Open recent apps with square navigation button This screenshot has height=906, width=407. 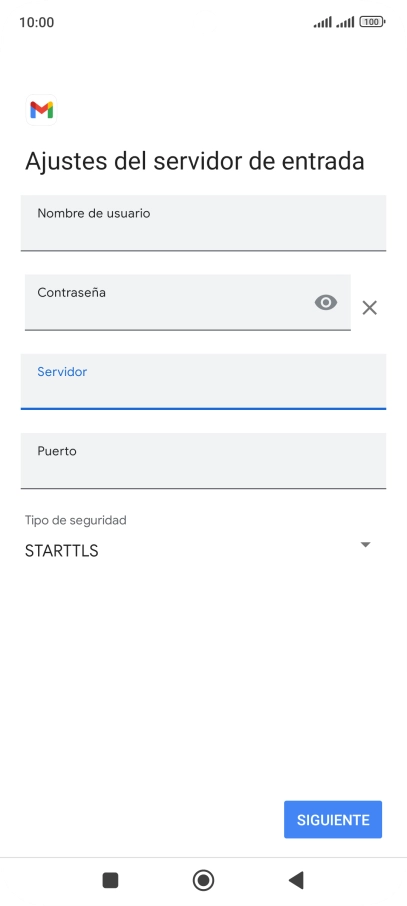tap(110, 880)
